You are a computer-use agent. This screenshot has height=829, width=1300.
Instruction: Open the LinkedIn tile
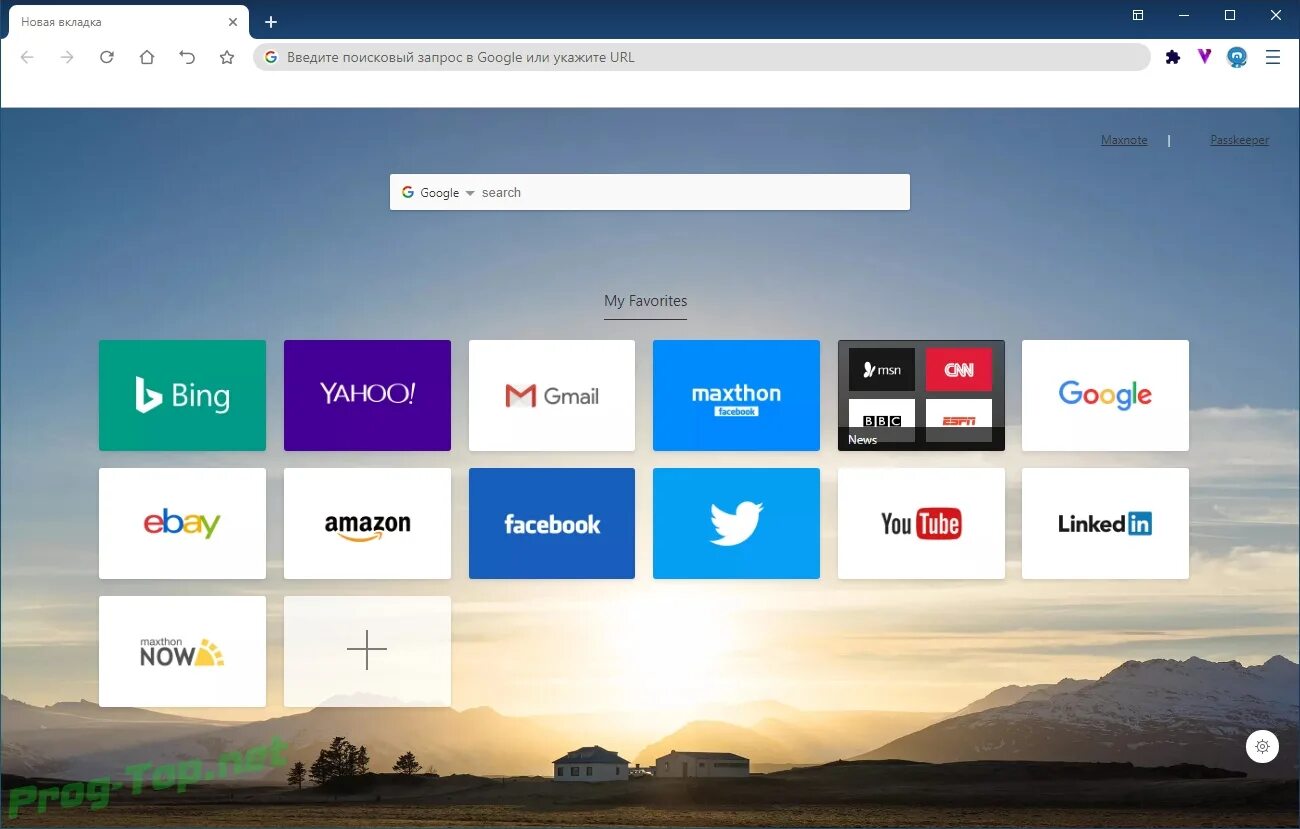click(x=1105, y=523)
